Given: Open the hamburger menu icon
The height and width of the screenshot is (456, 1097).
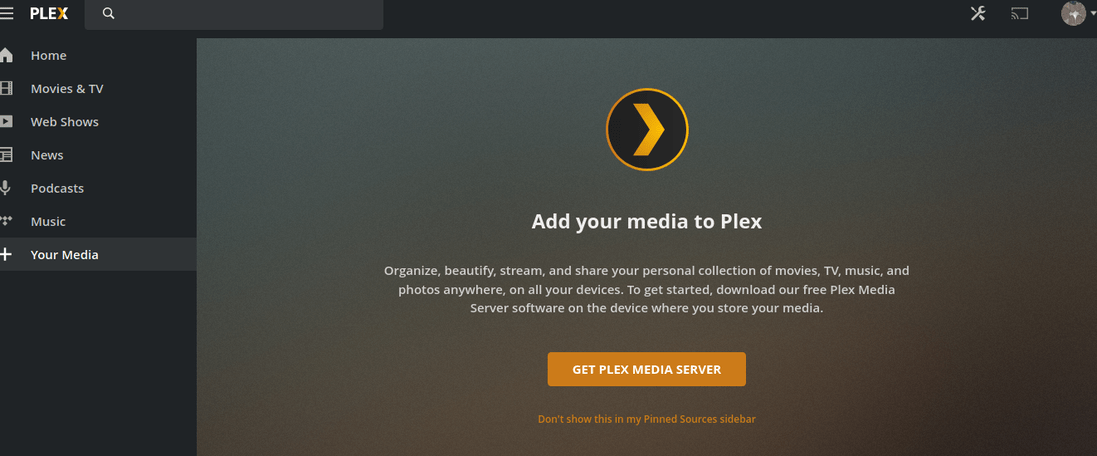Looking at the screenshot, I should pos(6,13).
